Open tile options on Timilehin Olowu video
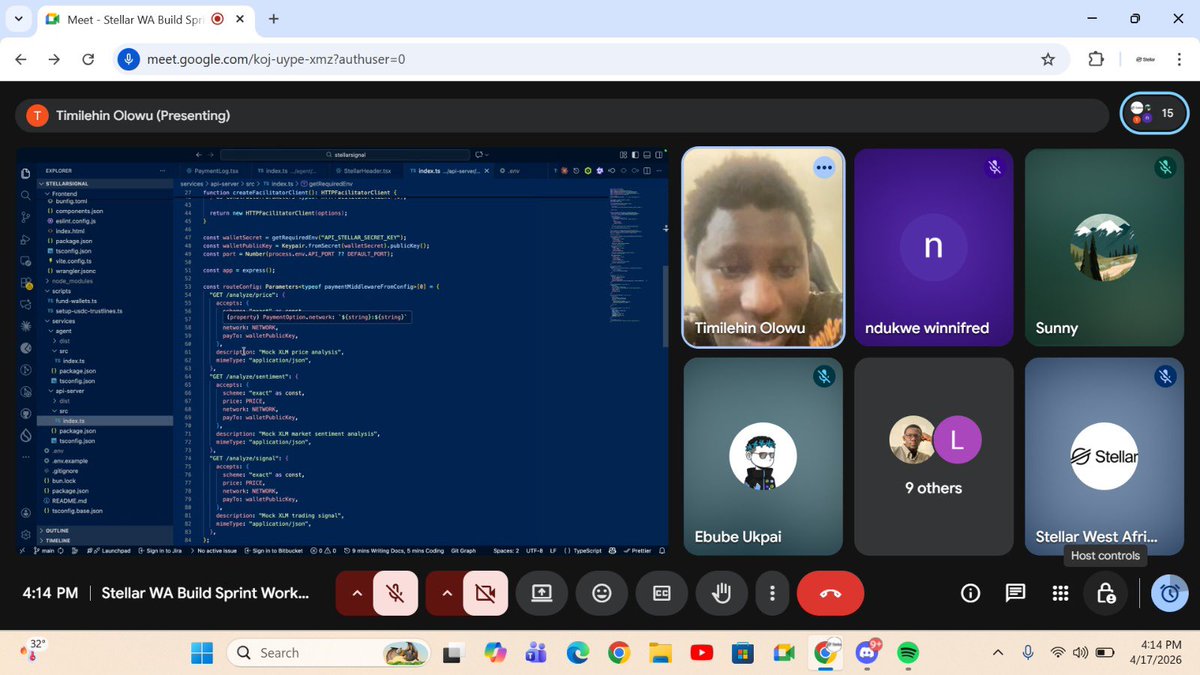The image size is (1200, 675). point(823,168)
